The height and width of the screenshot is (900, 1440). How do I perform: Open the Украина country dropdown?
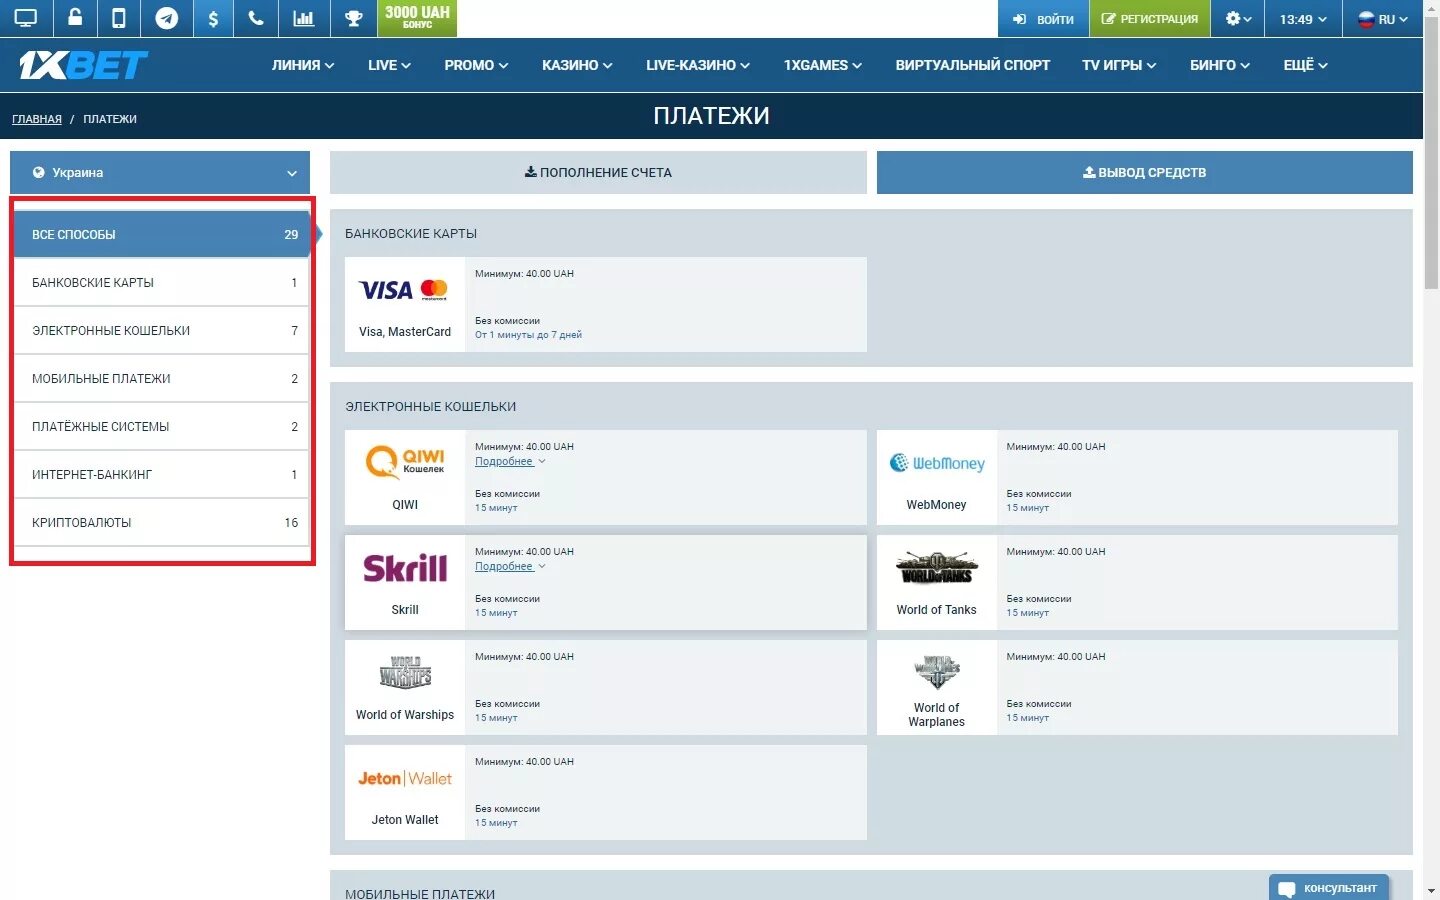pyautogui.click(x=160, y=172)
